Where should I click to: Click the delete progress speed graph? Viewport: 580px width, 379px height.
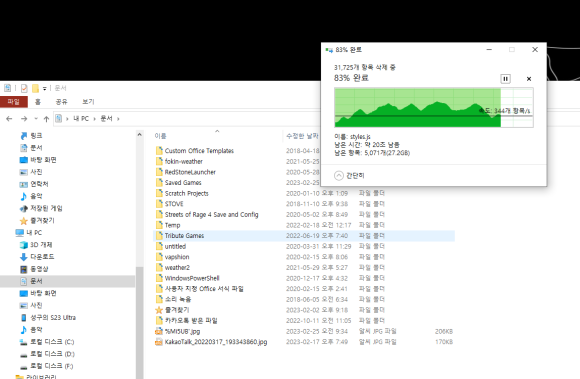coord(434,108)
